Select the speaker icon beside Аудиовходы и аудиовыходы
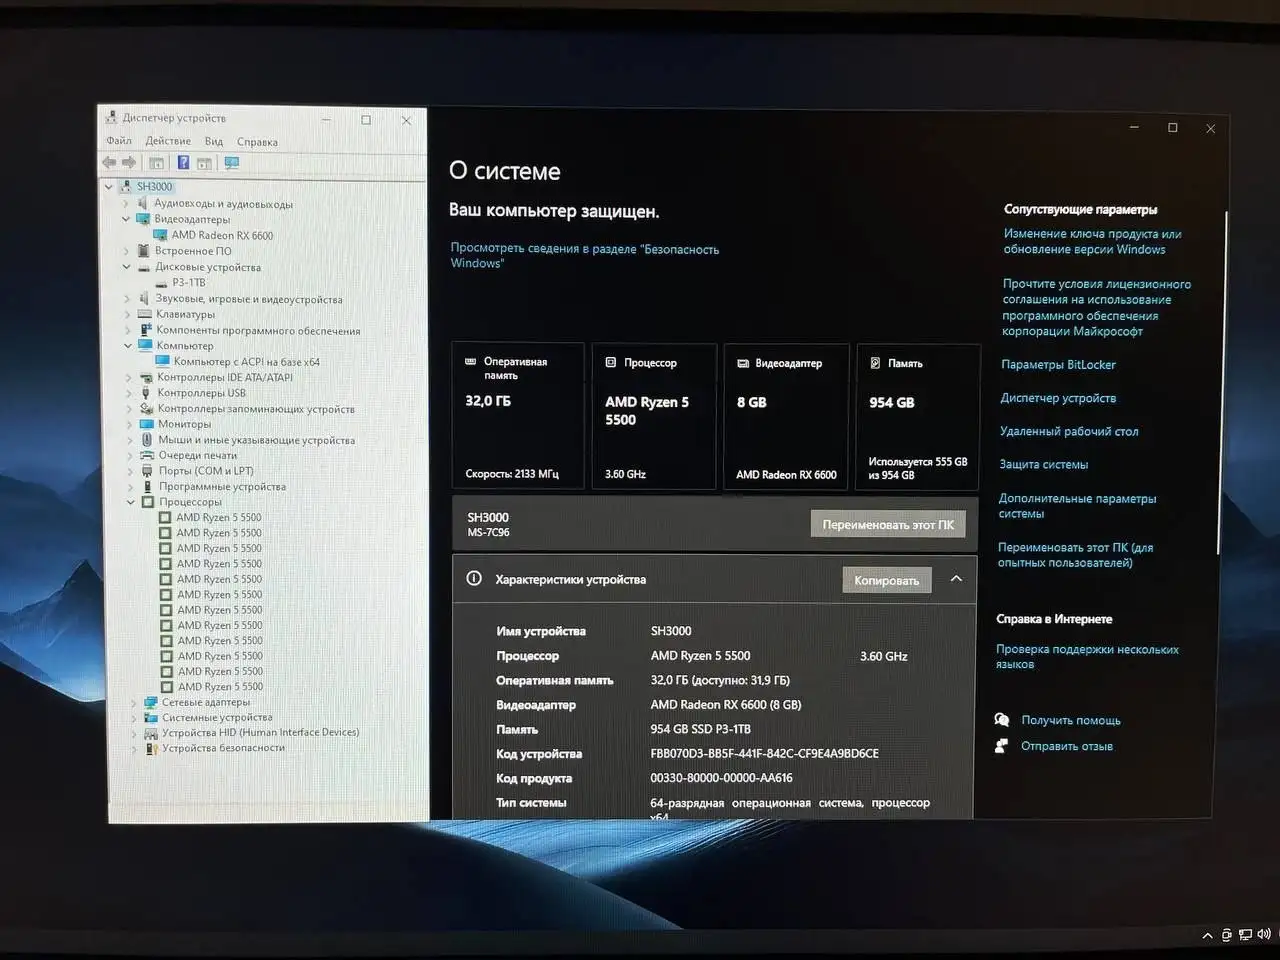 (145, 203)
